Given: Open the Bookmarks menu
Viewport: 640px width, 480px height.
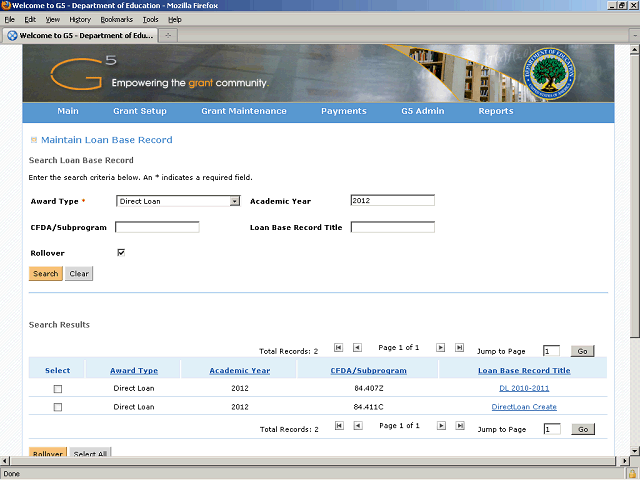Looking at the screenshot, I should 116,20.
